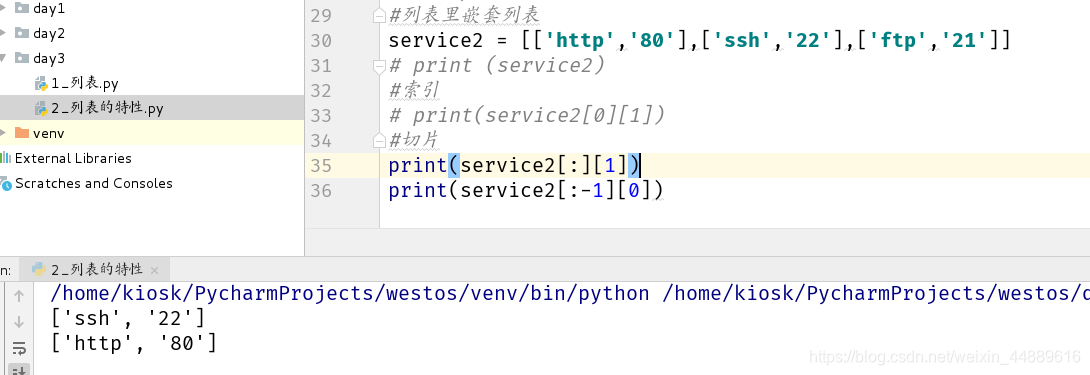Image resolution: width=1090 pixels, height=375 pixels.
Task: Toggle fold marker on line 31
Action: coord(379,66)
